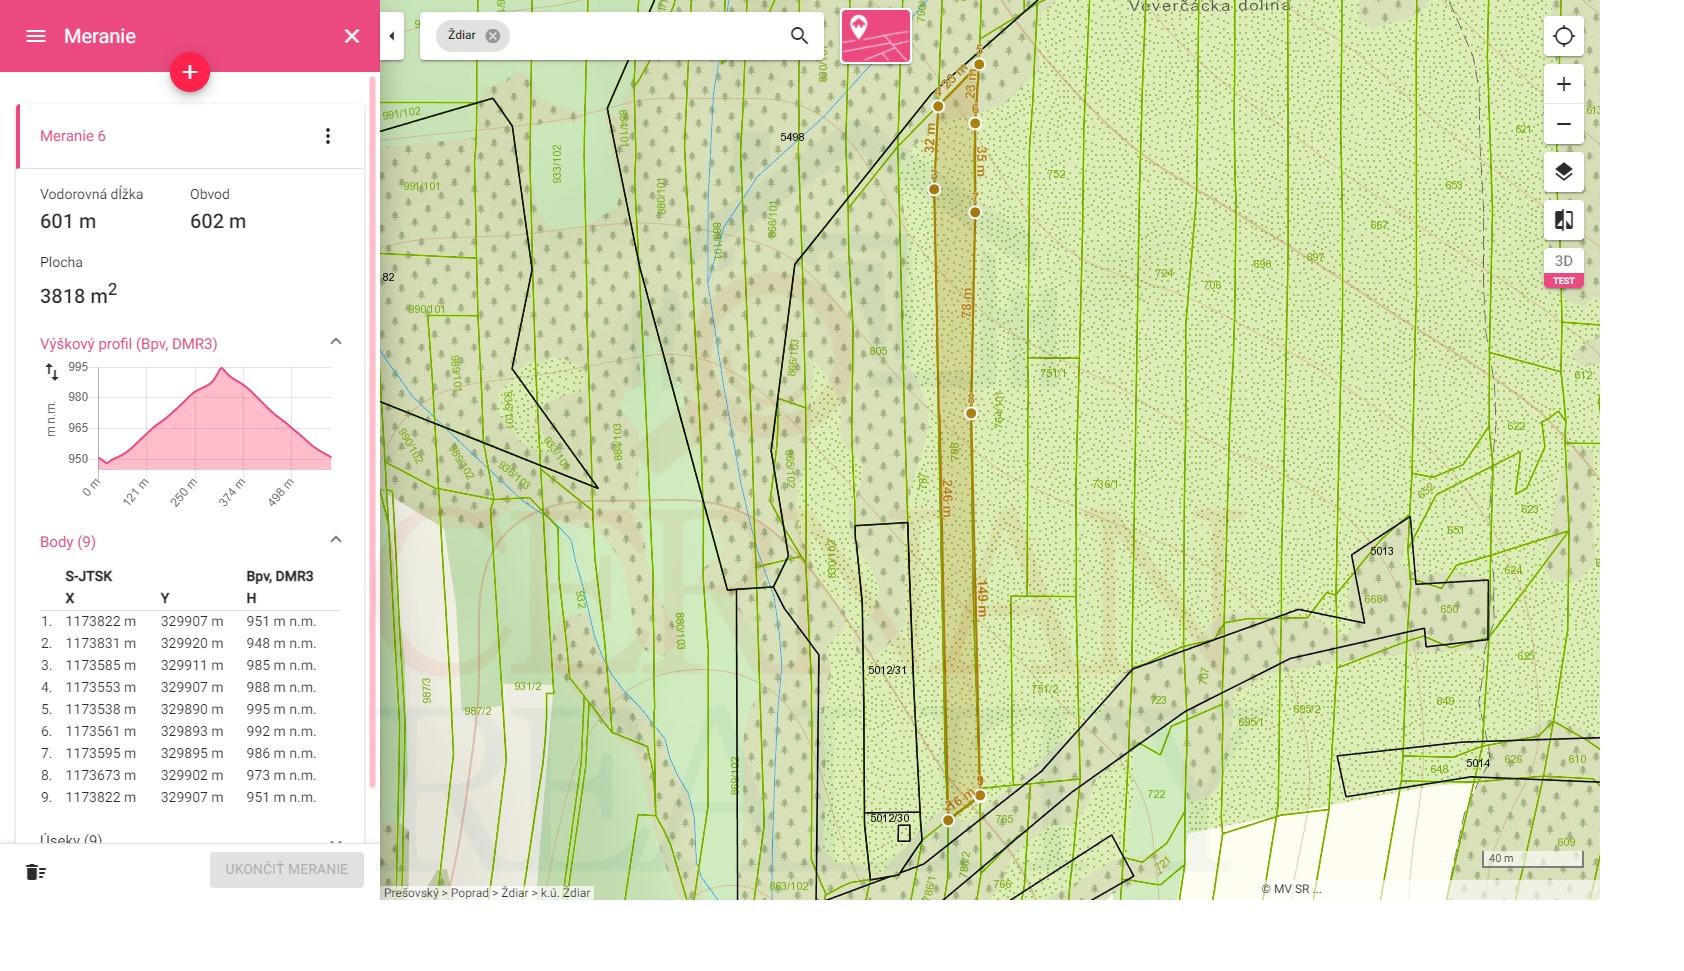The width and height of the screenshot is (1684, 971).
Task: Remove the Ždiar search chip
Action: 493,36
